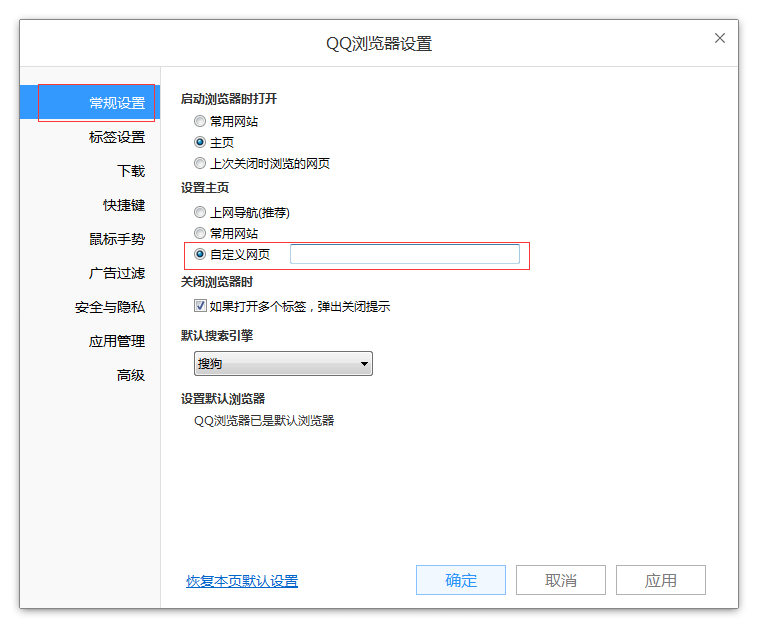This screenshot has width=758, height=628.
Task: Open the 标签设置 section
Action: [117, 137]
